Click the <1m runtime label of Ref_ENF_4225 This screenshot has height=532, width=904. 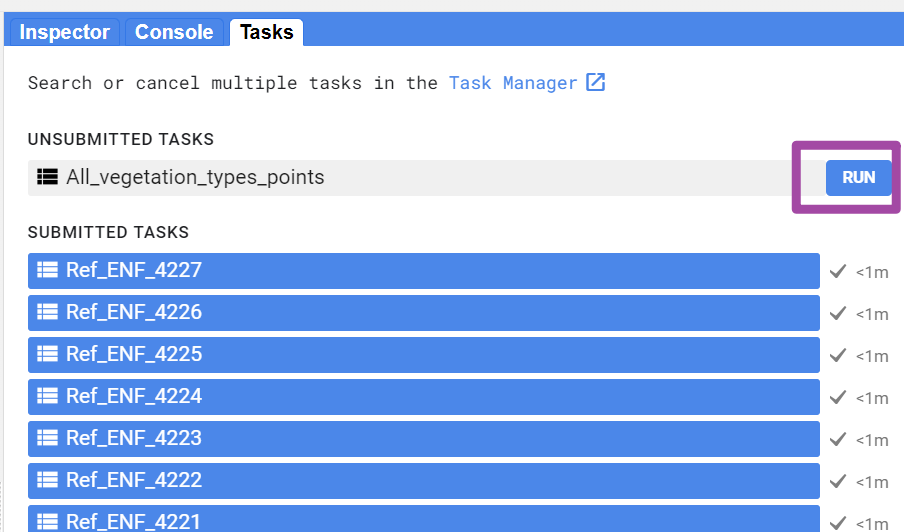pos(872,356)
